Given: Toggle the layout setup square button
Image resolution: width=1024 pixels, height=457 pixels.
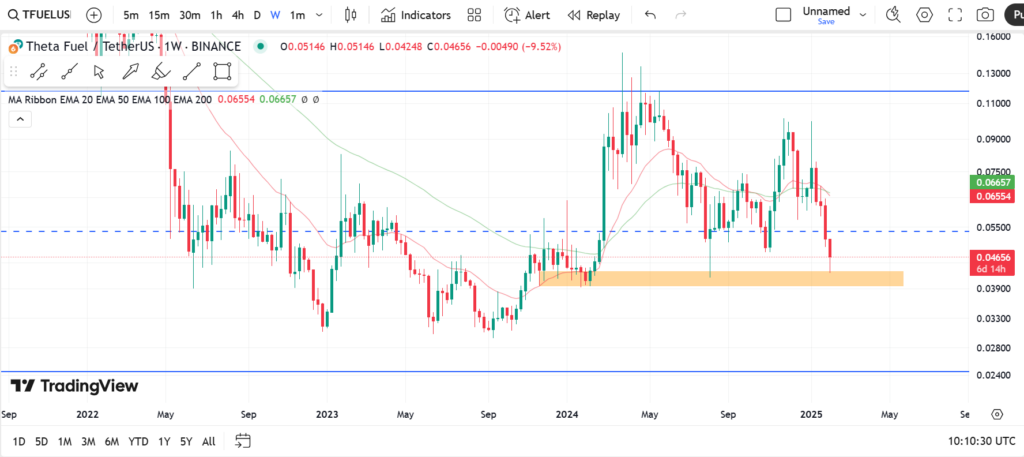Looking at the screenshot, I should click(784, 14).
